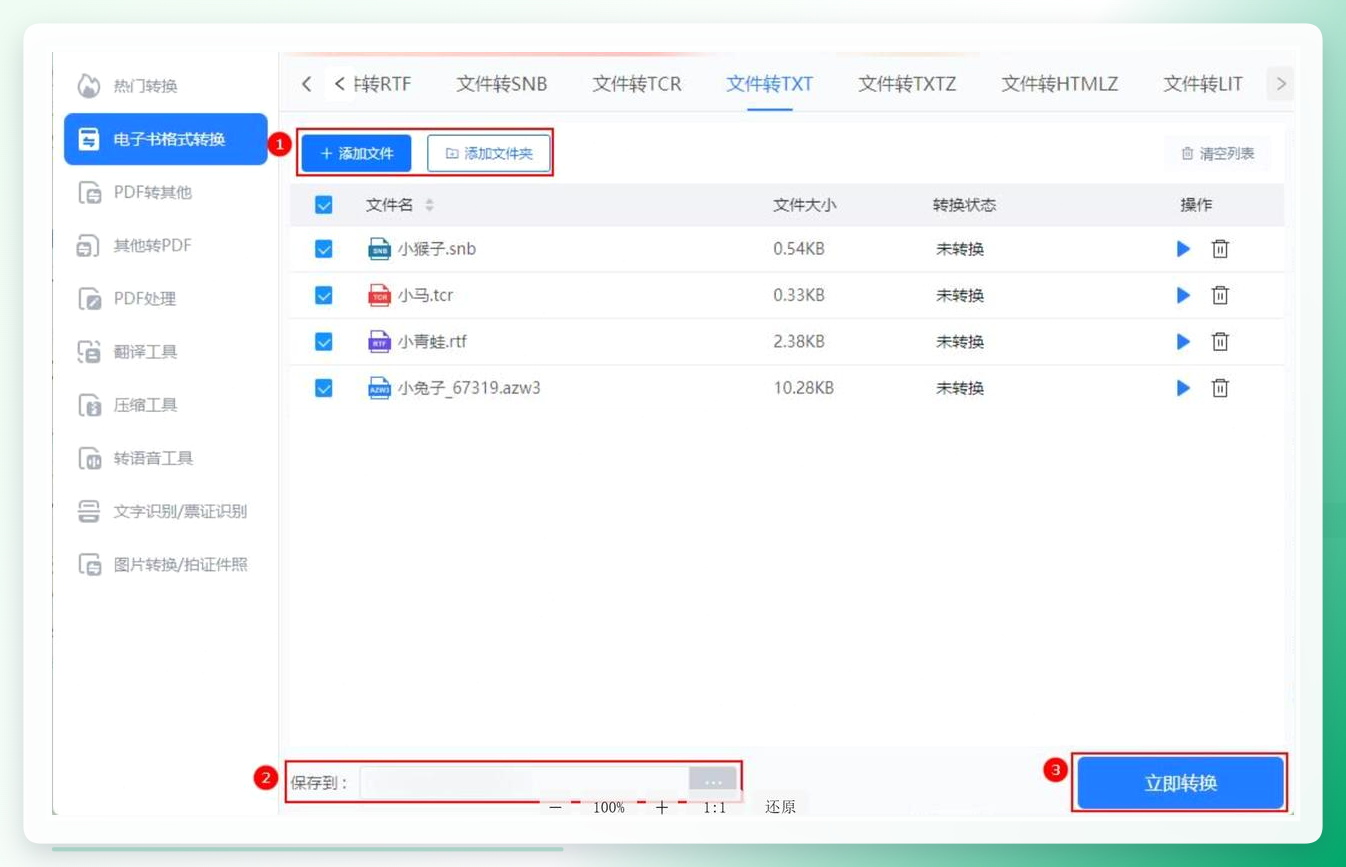Click the 添加文件夹 button
Screen dimensions: 1346x867
tap(489, 153)
